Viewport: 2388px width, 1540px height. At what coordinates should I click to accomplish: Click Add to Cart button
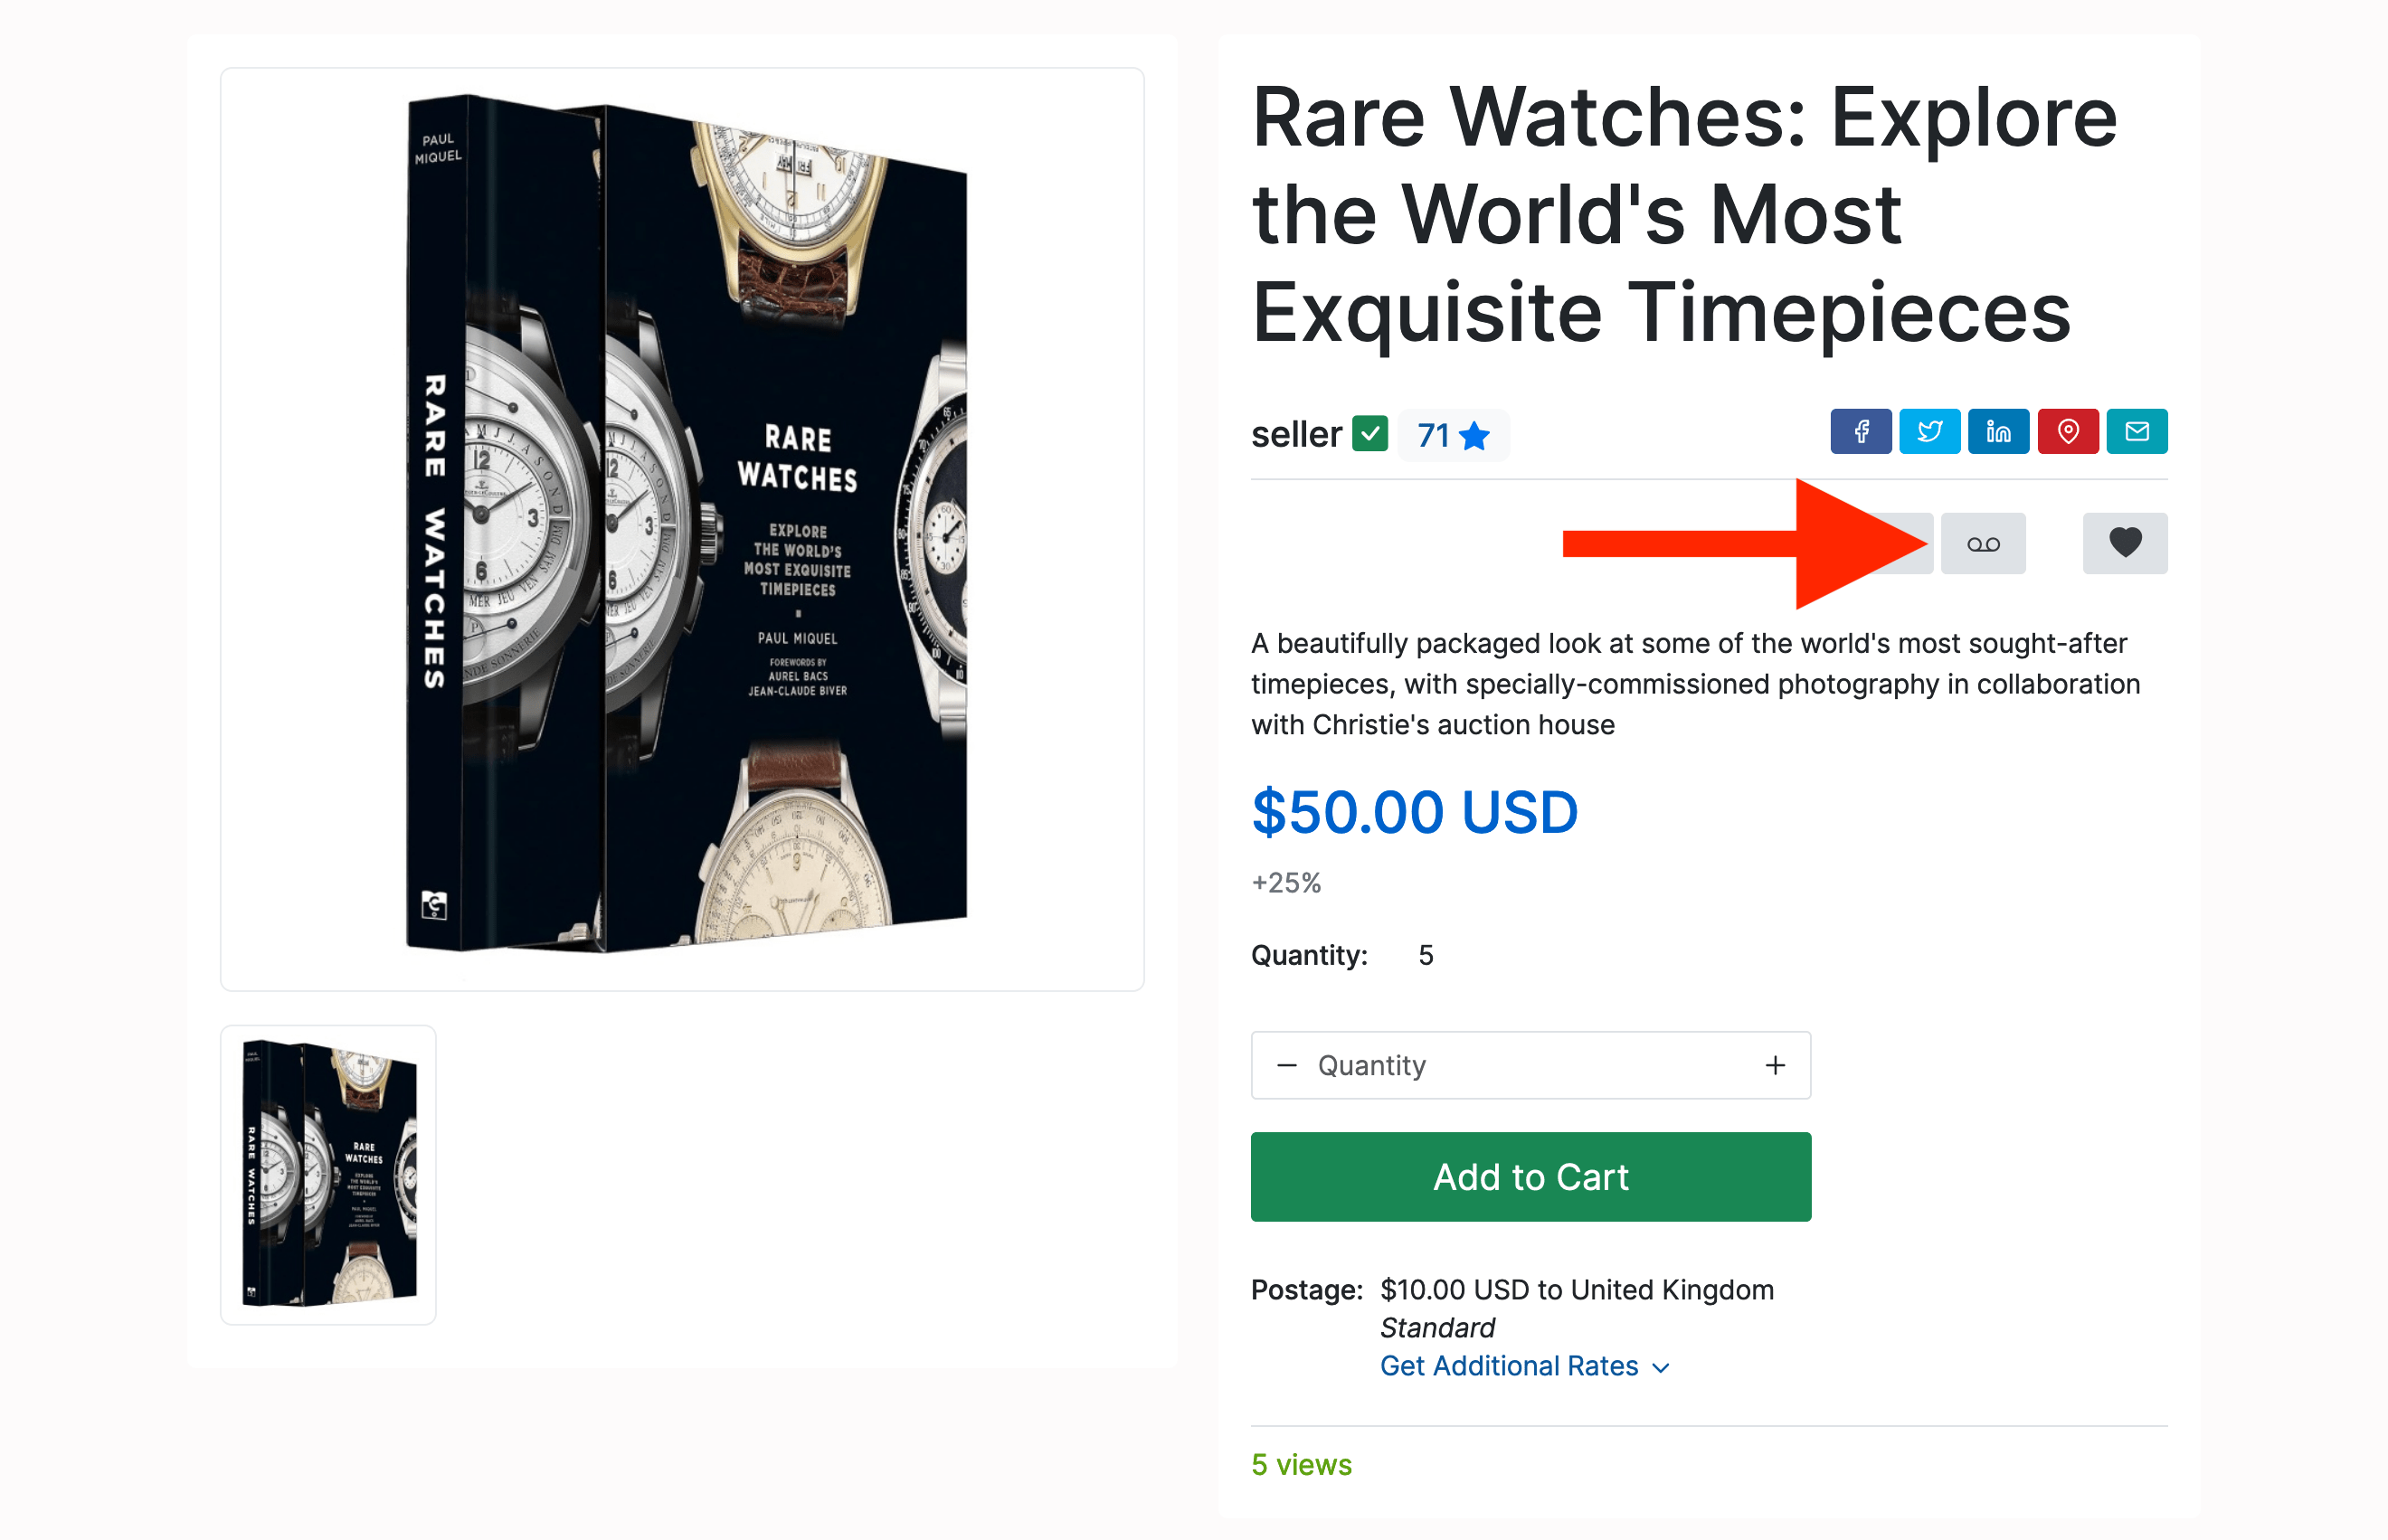coord(1530,1177)
